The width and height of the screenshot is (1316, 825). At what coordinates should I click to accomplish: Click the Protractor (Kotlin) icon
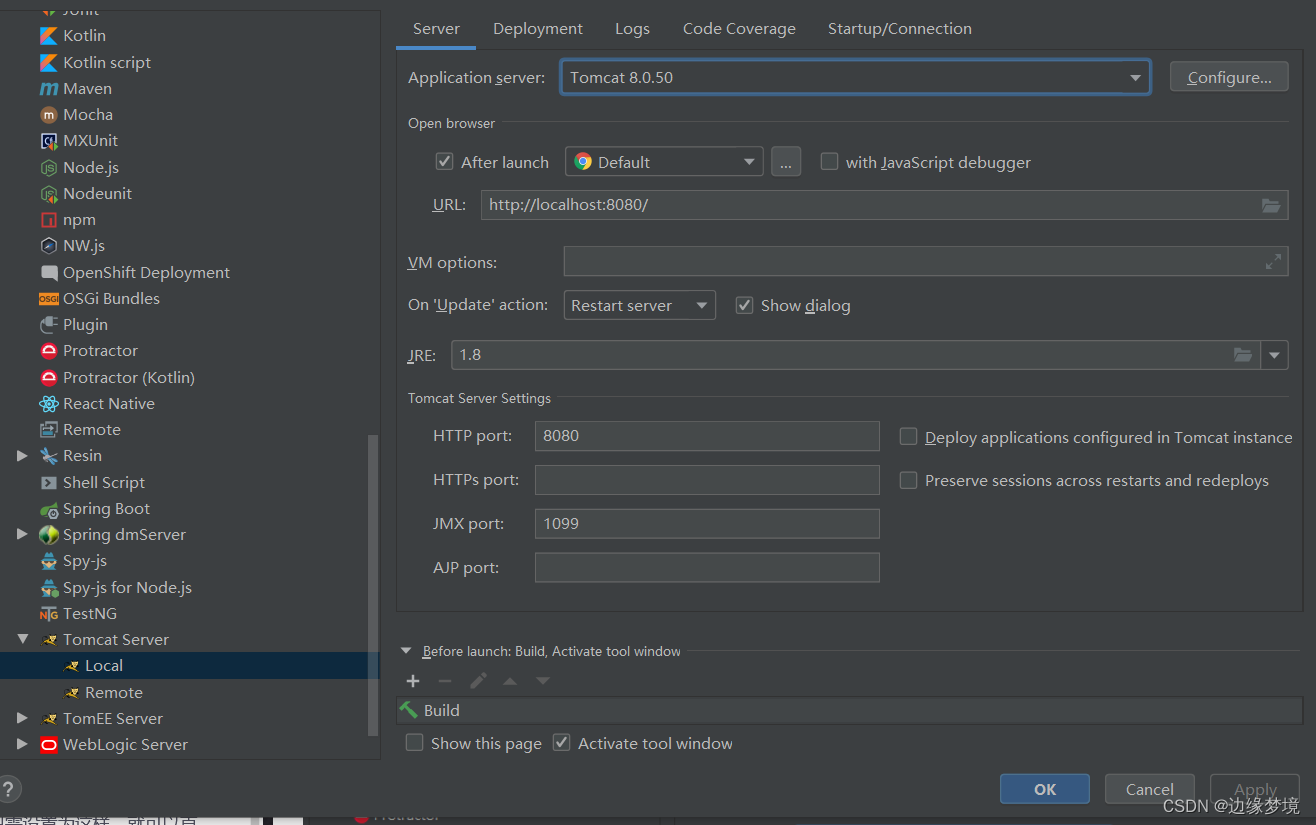(x=49, y=378)
